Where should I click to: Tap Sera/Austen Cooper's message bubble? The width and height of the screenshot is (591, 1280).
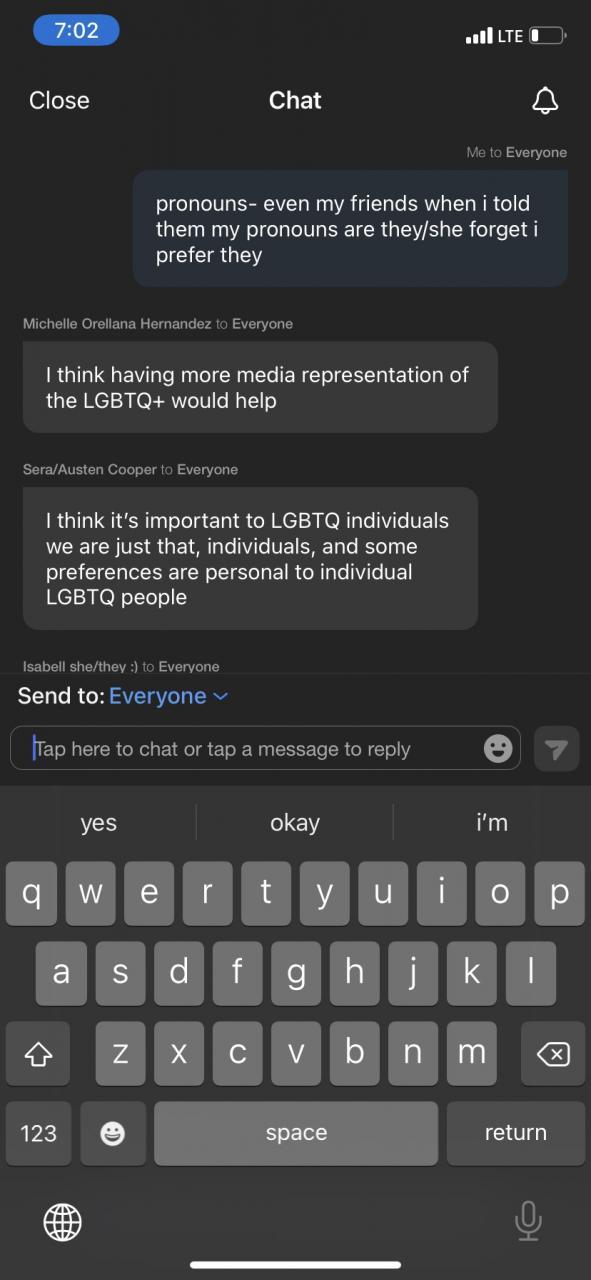click(x=250, y=558)
